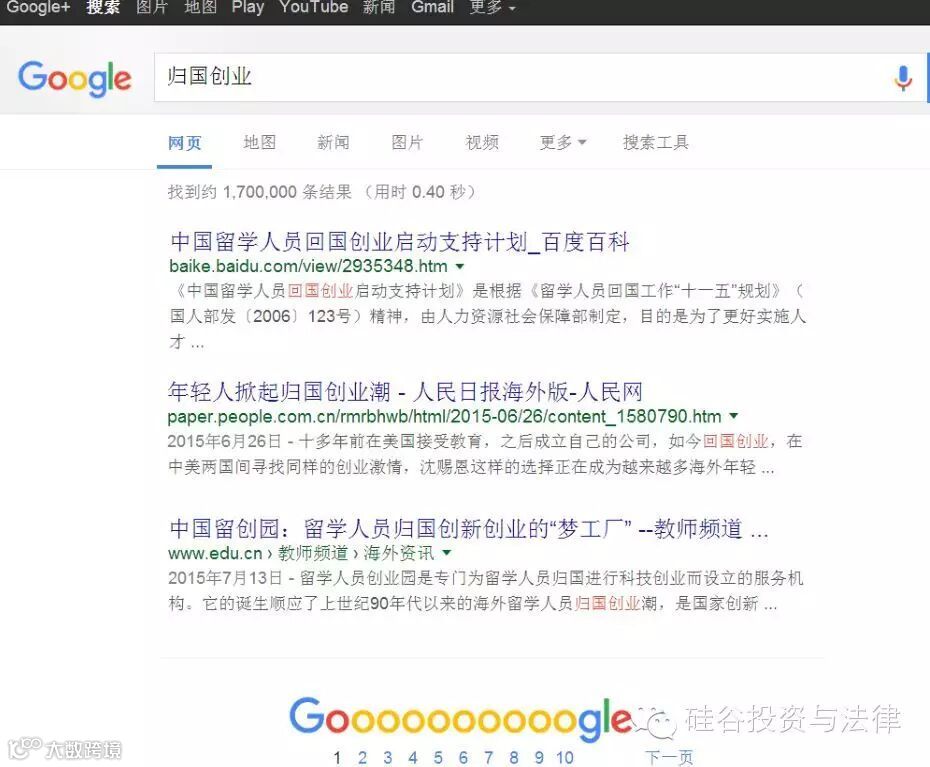Viewport: 930px width, 767px height.
Task: Open Google+ in the top bar
Action: click(38, 8)
